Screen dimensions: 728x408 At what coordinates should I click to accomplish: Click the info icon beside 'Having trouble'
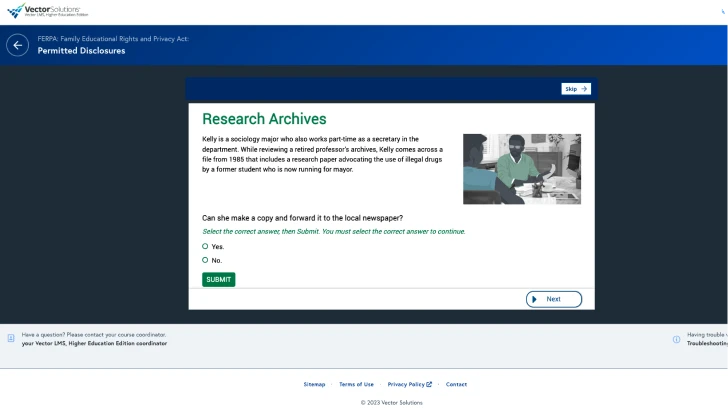[x=677, y=339]
